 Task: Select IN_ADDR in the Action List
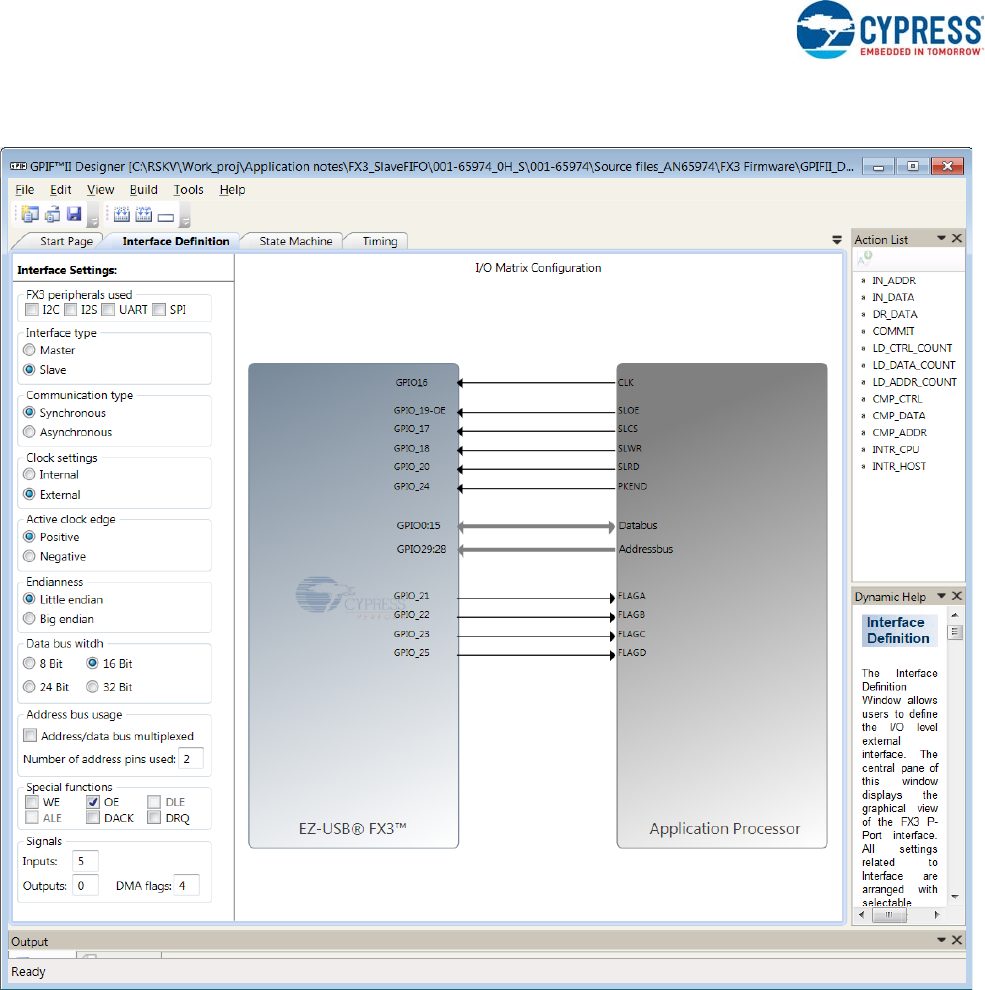click(x=893, y=280)
